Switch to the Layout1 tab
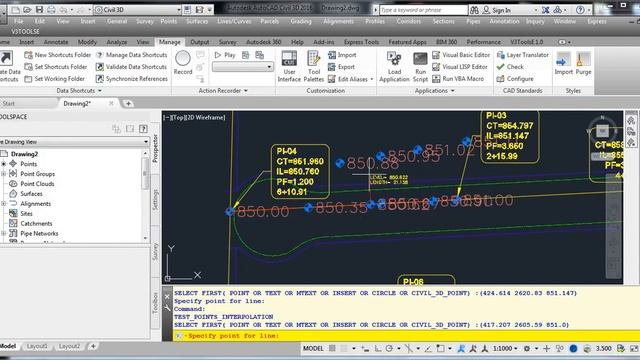Image resolution: width=640 pixels, height=360 pixels. pyautogui.click(x=37, y=347)
